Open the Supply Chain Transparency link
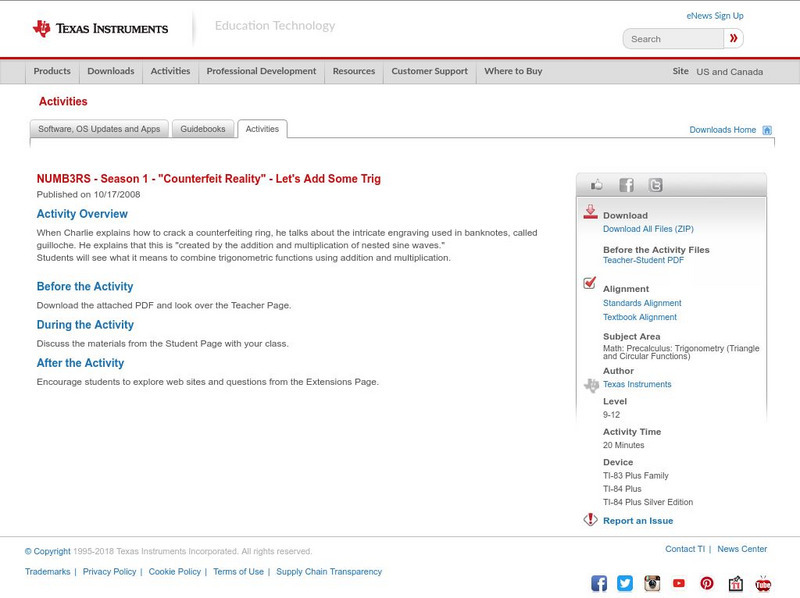 (x=329, y=572)
